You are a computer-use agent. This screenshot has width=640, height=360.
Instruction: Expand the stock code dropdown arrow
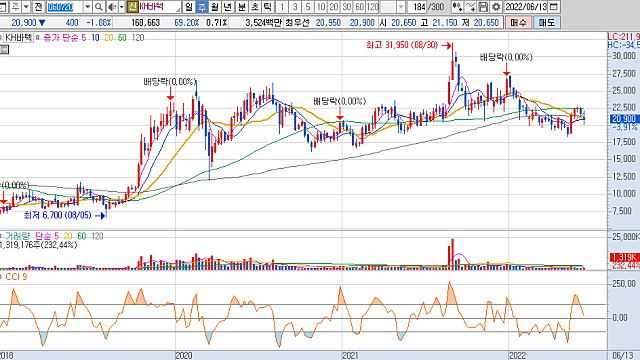coord(88,7)
